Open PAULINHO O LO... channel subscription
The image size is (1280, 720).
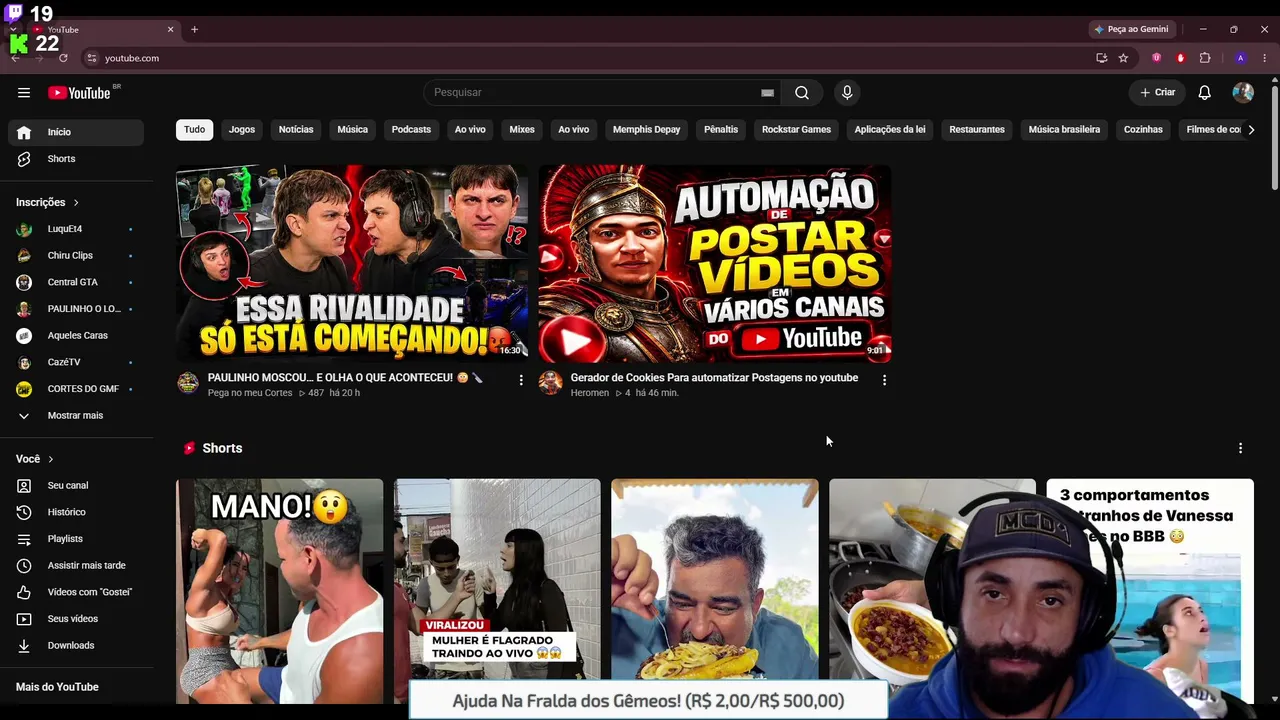click(x=76, y=309)
